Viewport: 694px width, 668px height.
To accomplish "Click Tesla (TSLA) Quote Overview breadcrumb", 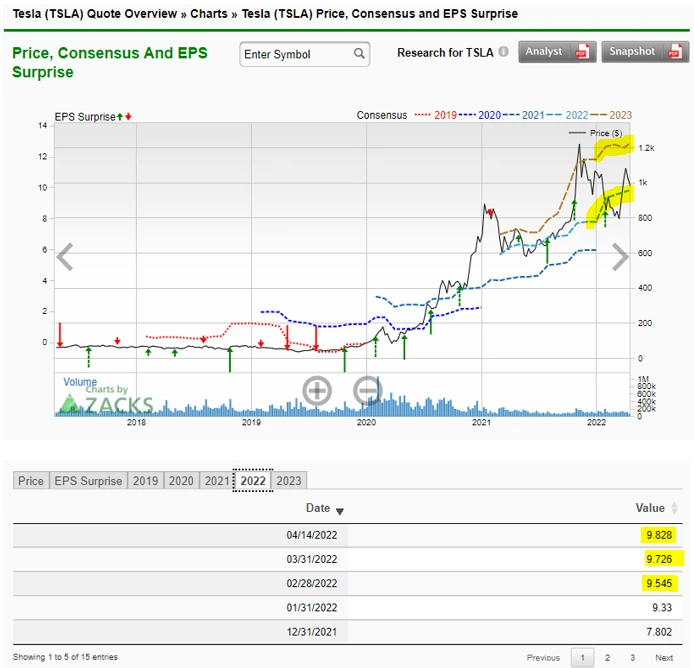I will coord(95,14).
